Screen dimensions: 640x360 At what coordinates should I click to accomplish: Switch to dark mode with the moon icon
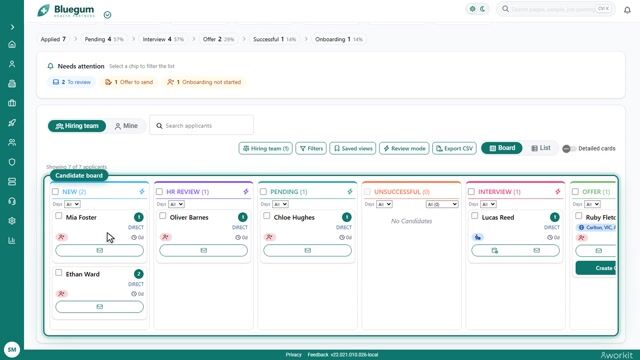coord(483,9)
